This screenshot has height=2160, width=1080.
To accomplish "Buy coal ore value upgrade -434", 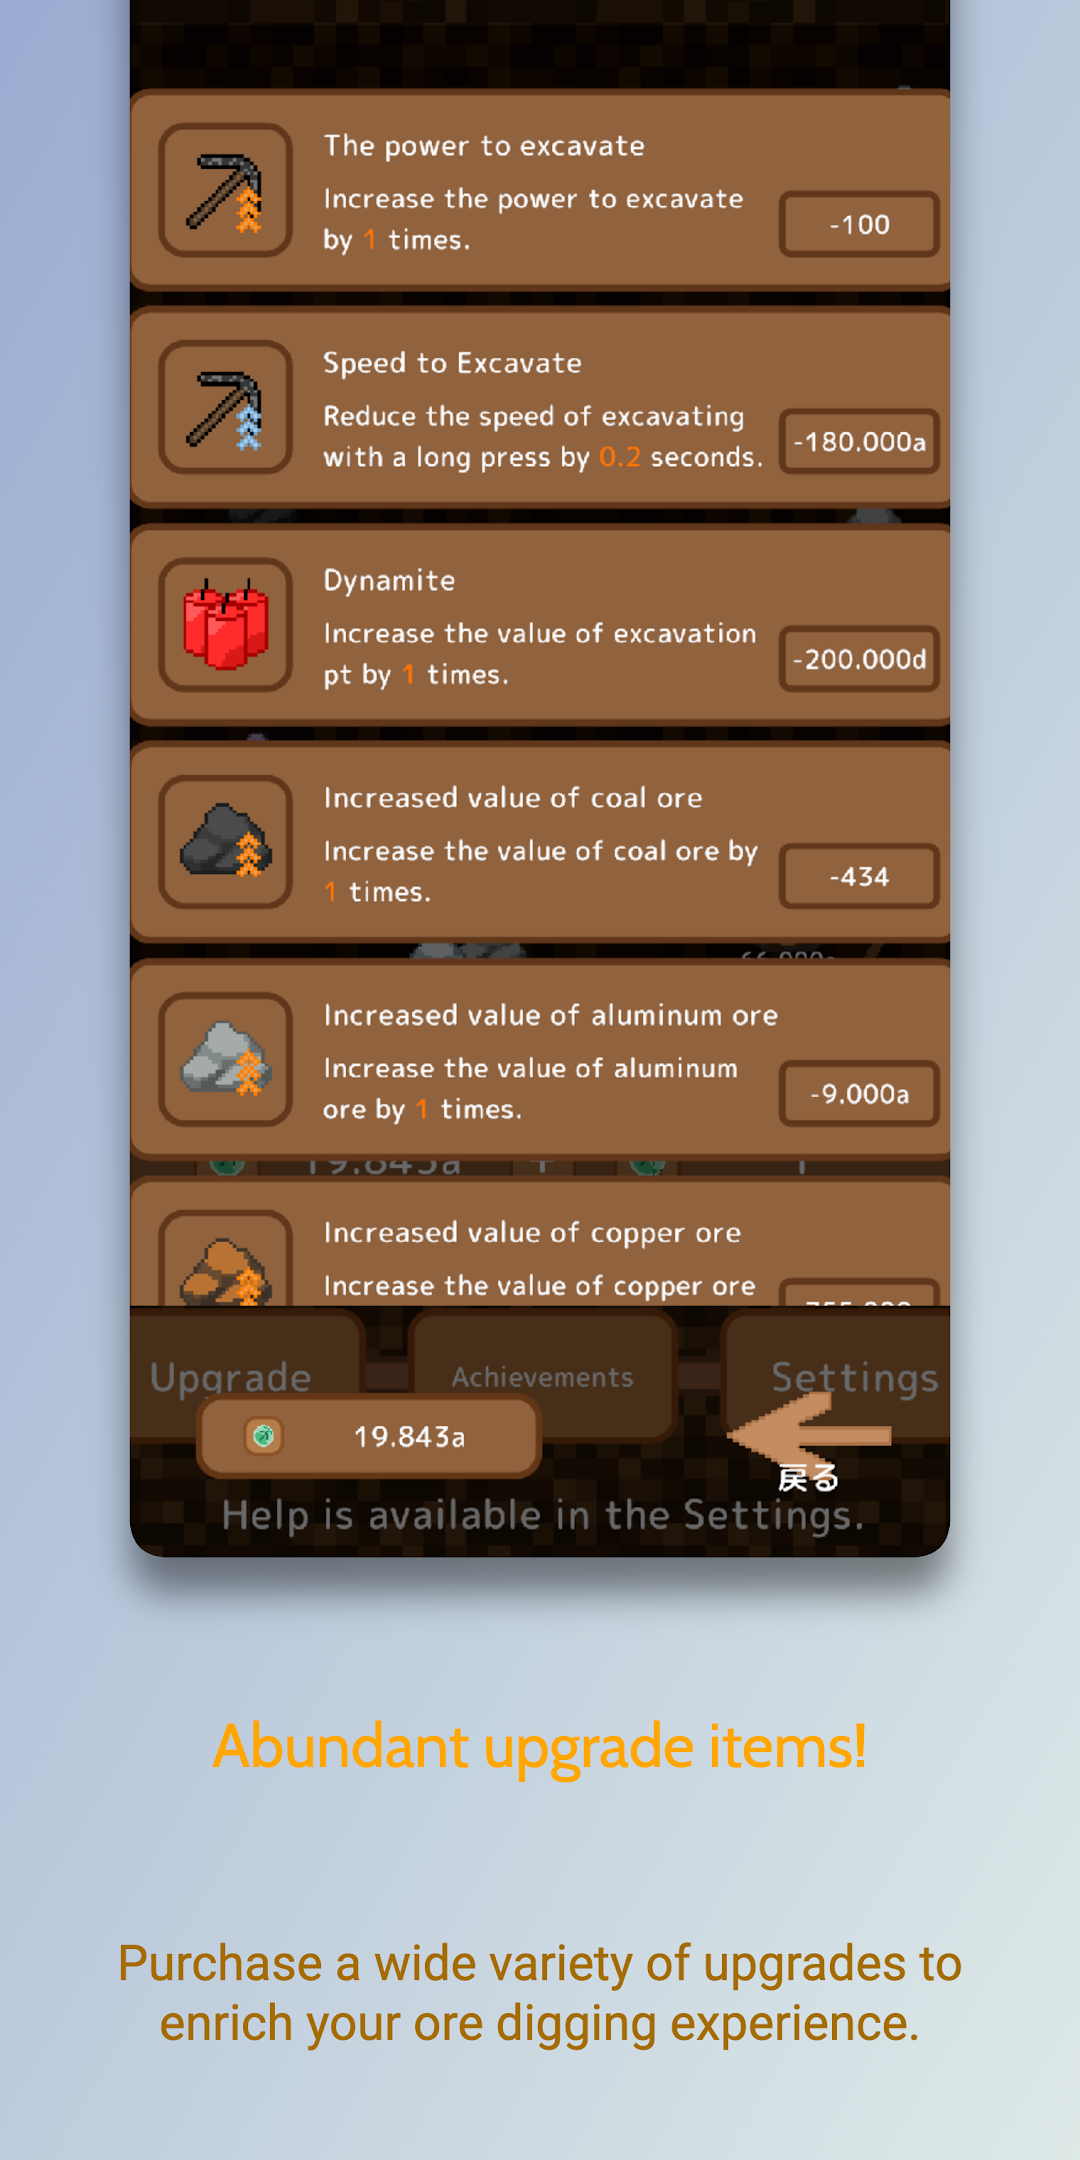I will pyautogui.click(x=859, y=876).
